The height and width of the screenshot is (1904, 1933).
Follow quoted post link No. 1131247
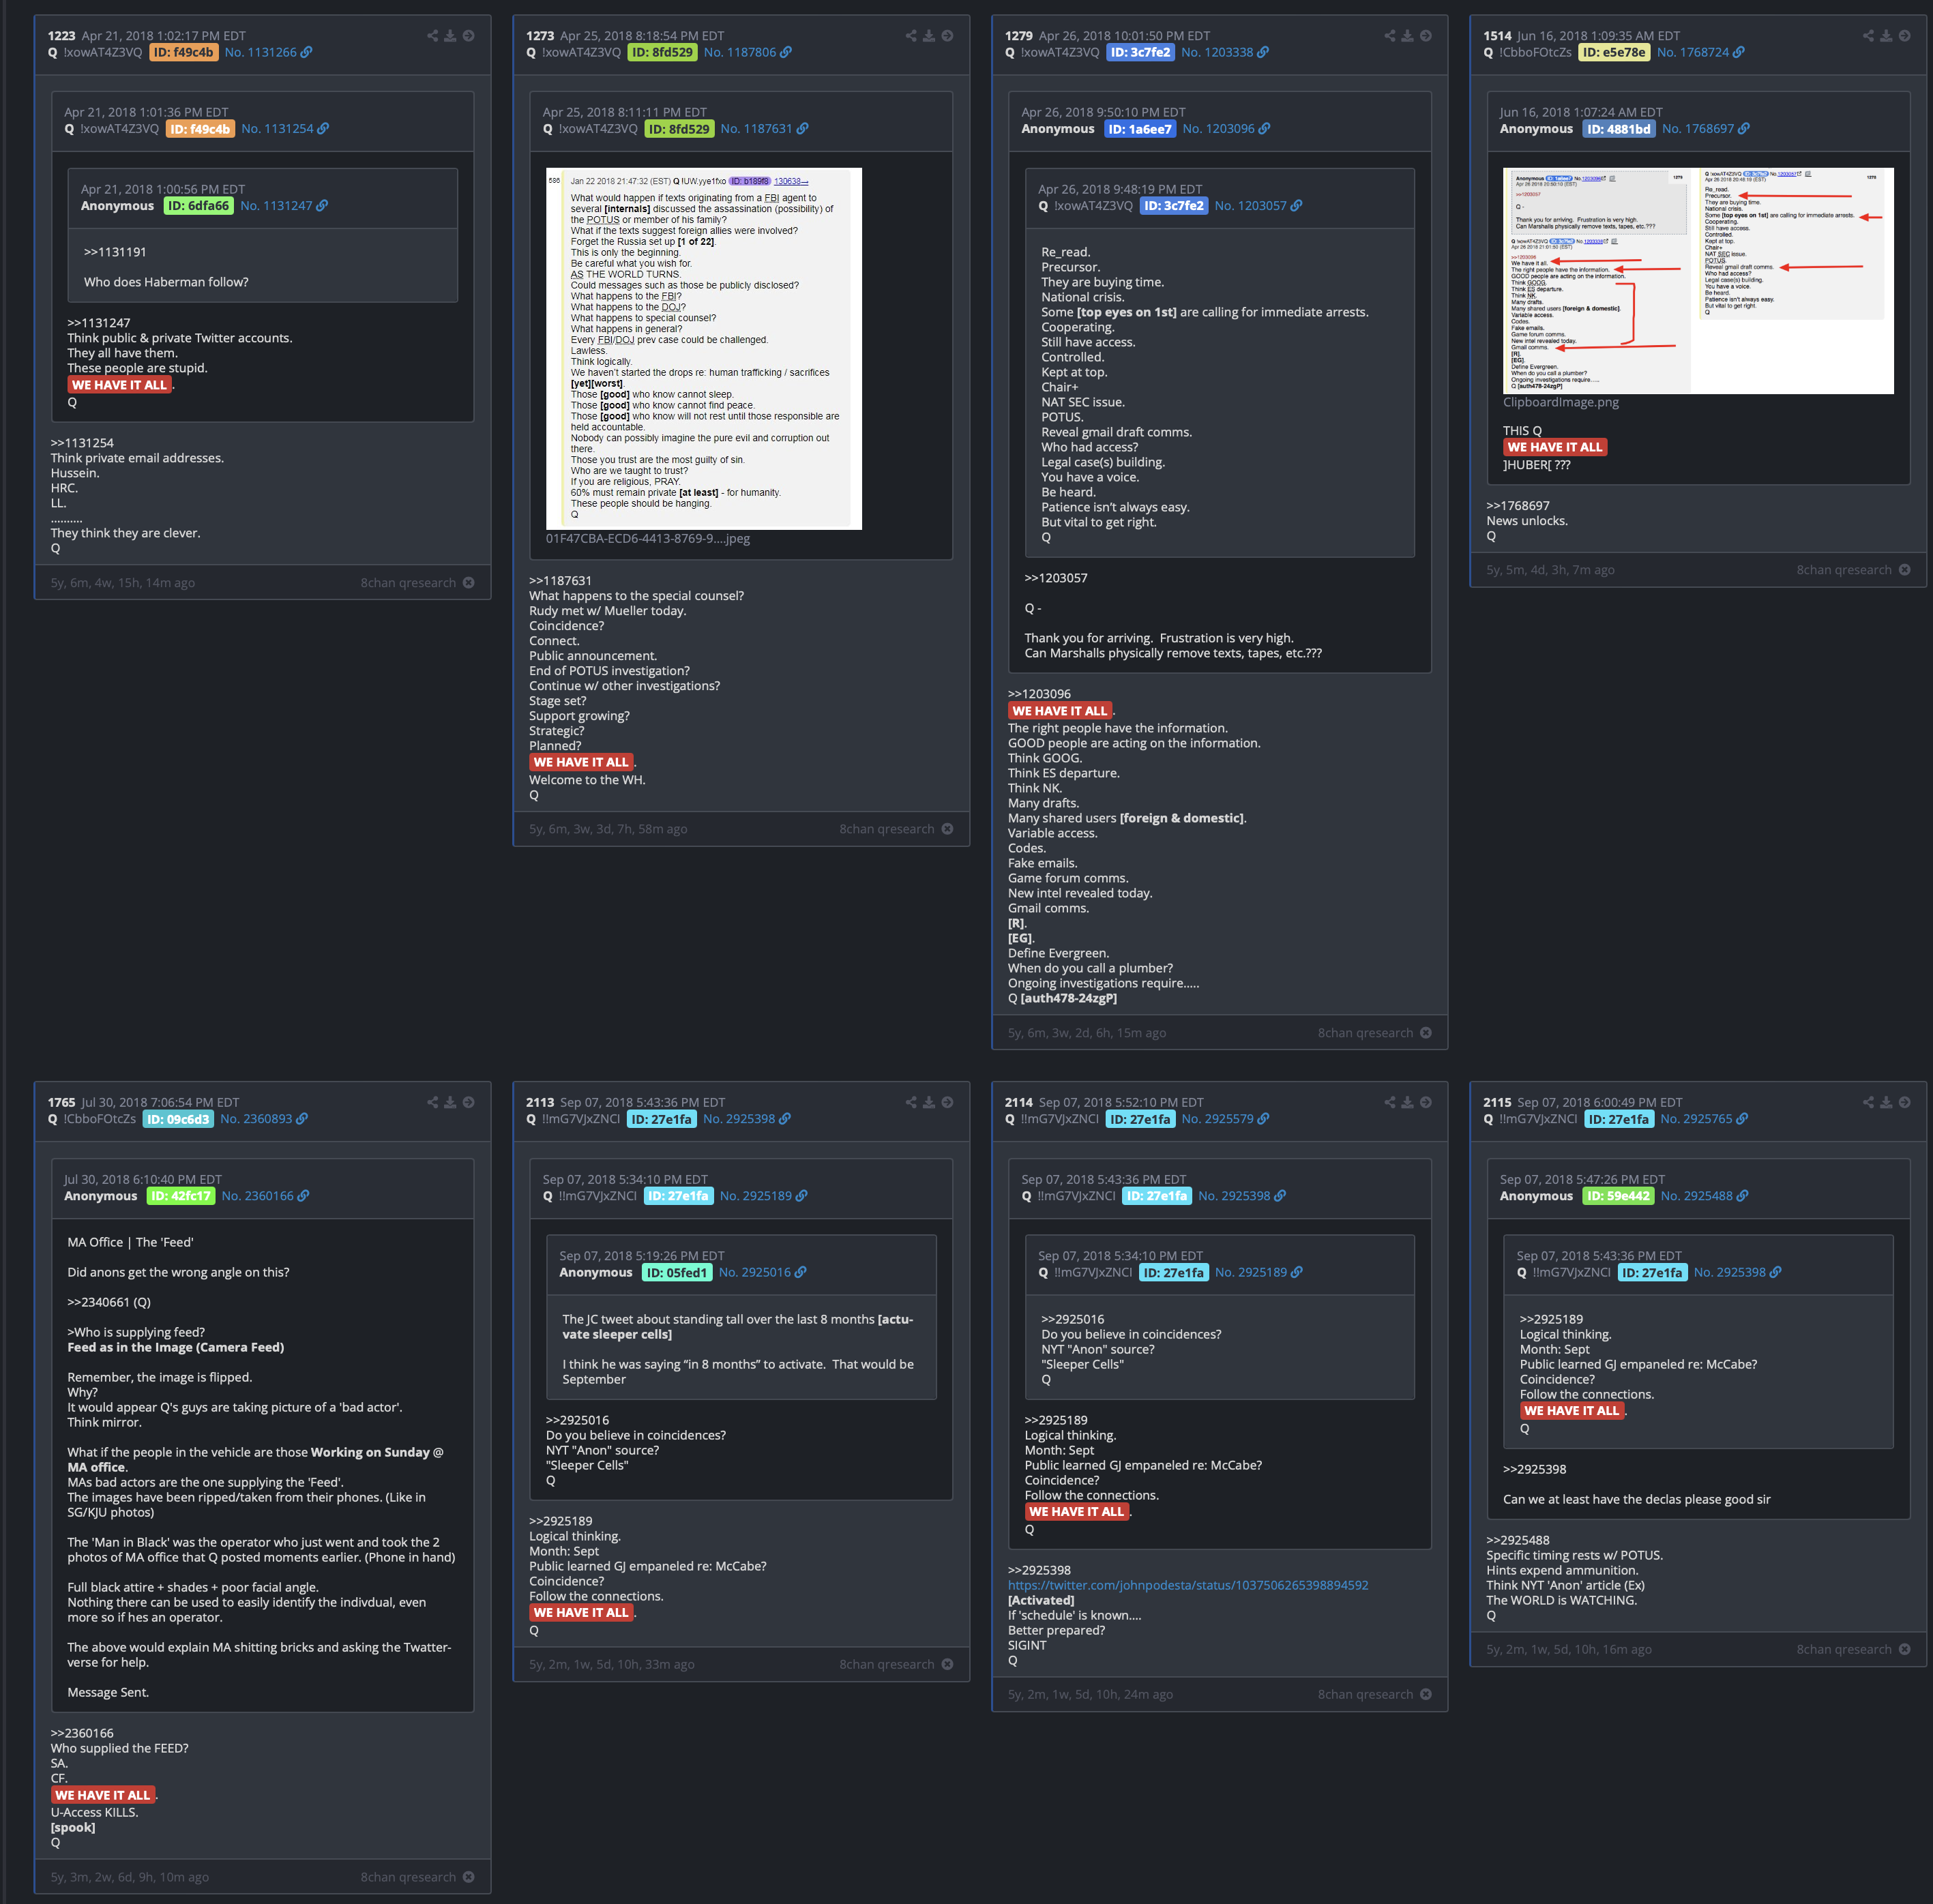coord(284,206)
